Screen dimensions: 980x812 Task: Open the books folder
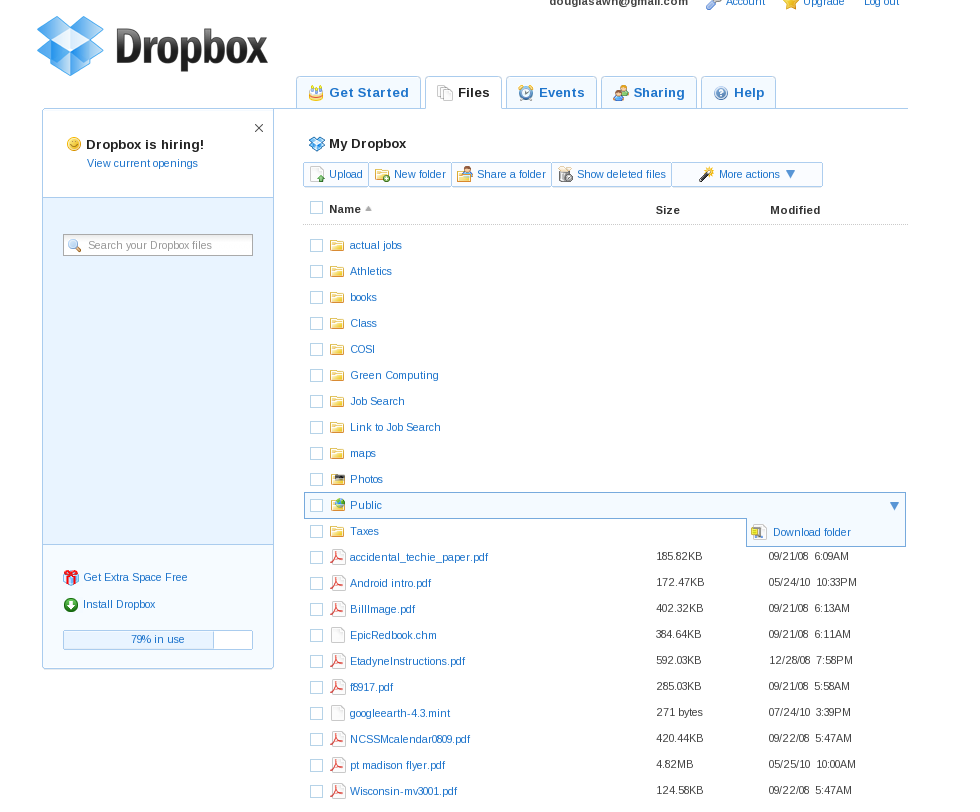tap(363, 298)
